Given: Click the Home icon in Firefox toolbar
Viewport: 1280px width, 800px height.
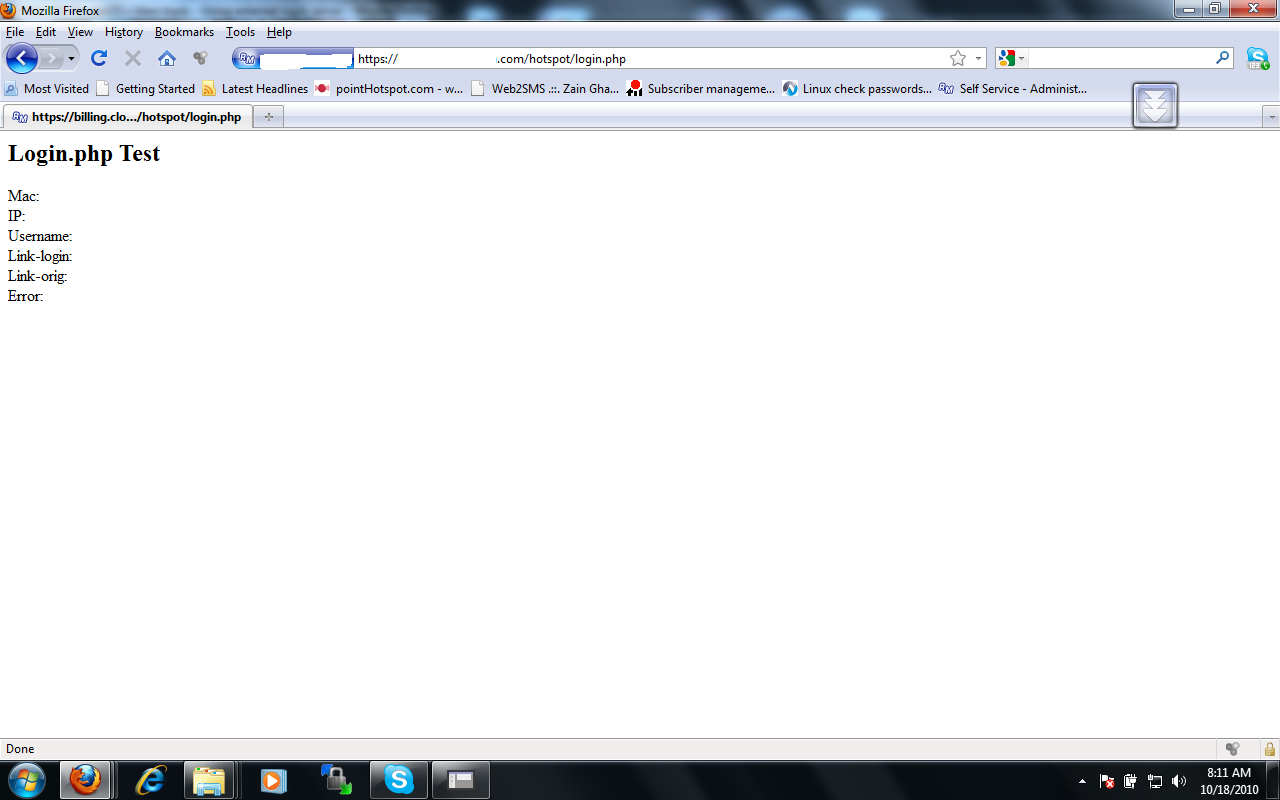Looking at the screenshot, I should coord(166,58).
